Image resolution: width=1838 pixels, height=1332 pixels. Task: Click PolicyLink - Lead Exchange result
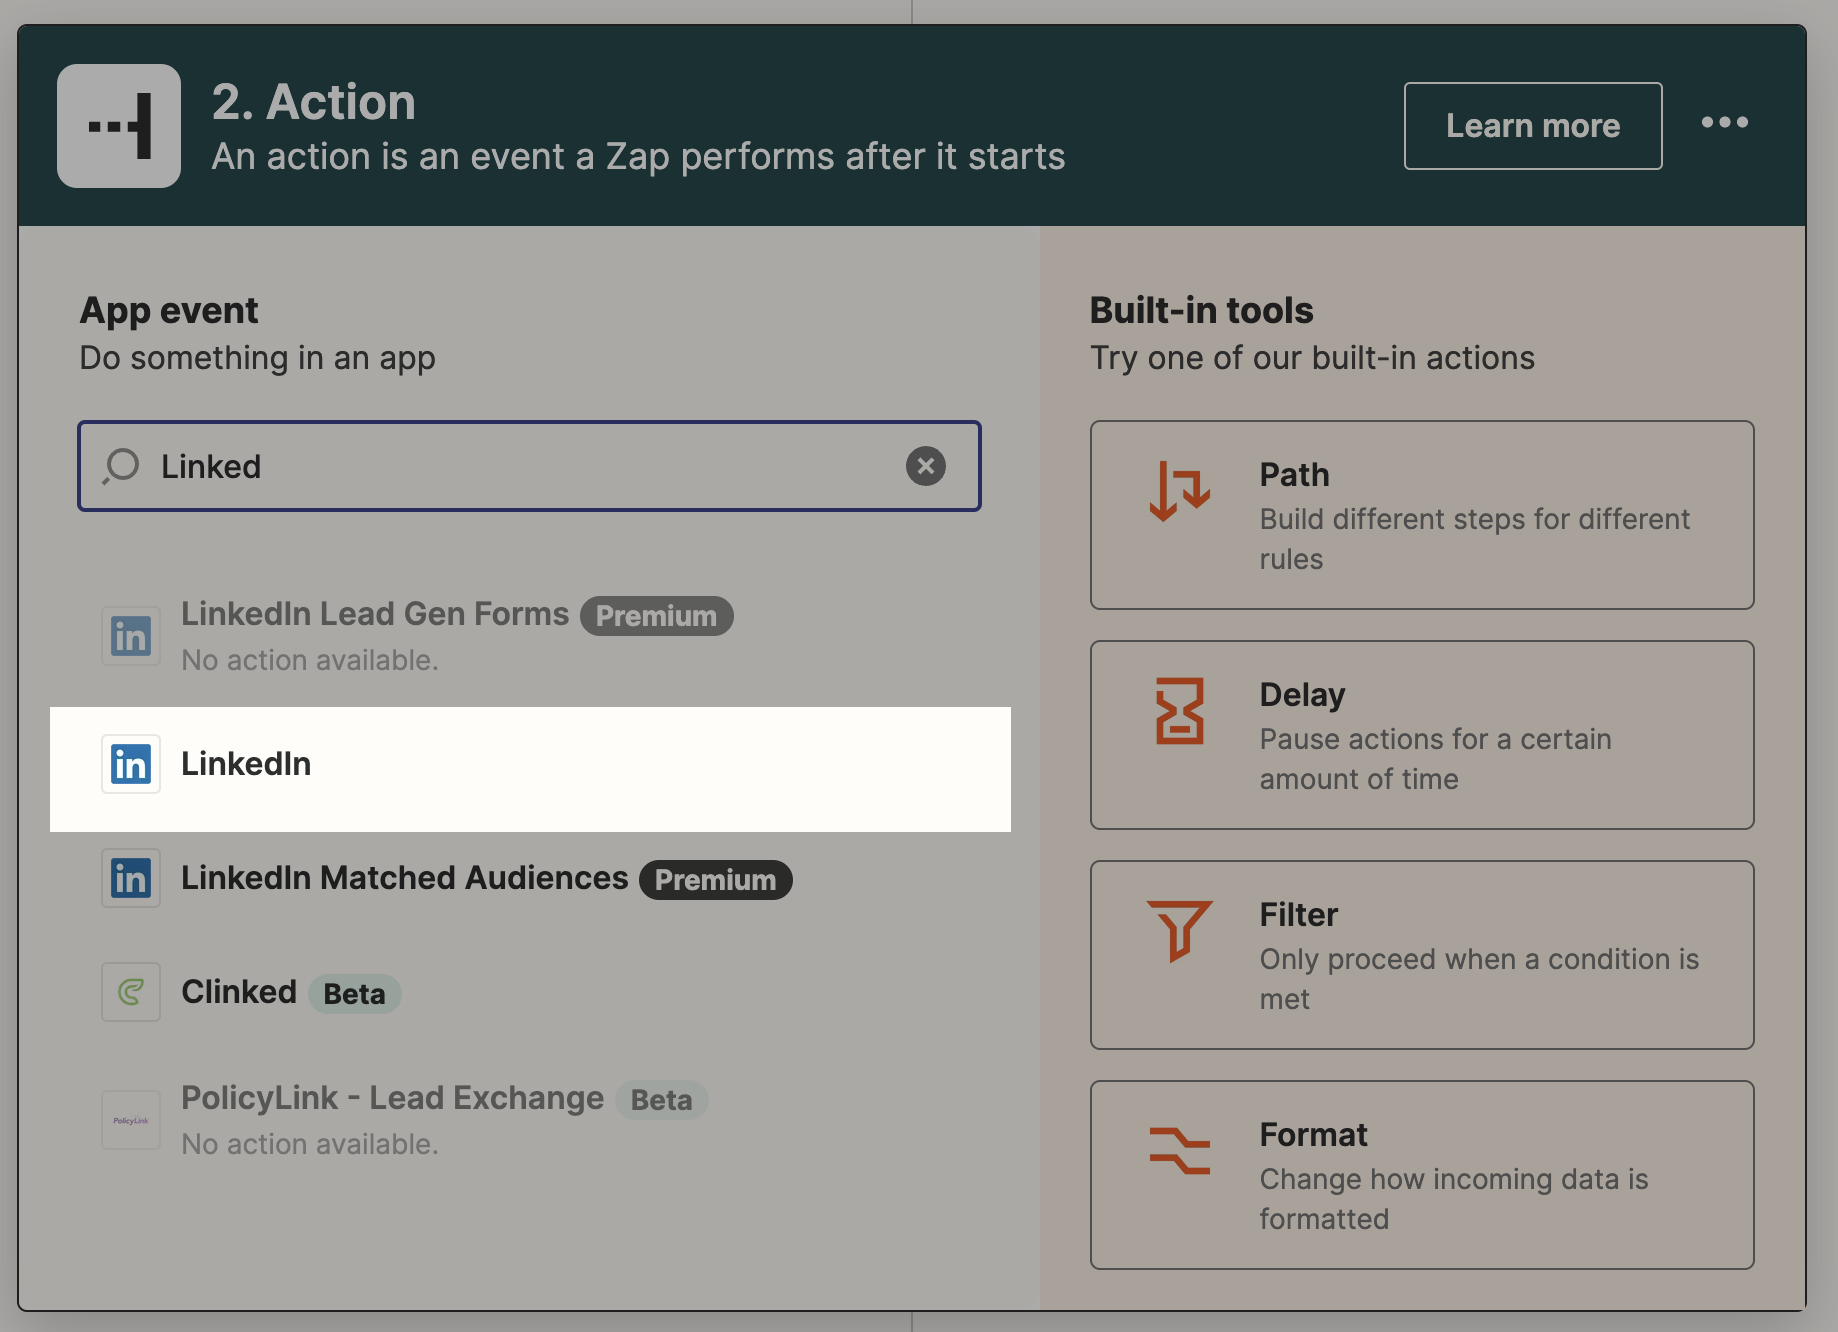[530, 1120]
